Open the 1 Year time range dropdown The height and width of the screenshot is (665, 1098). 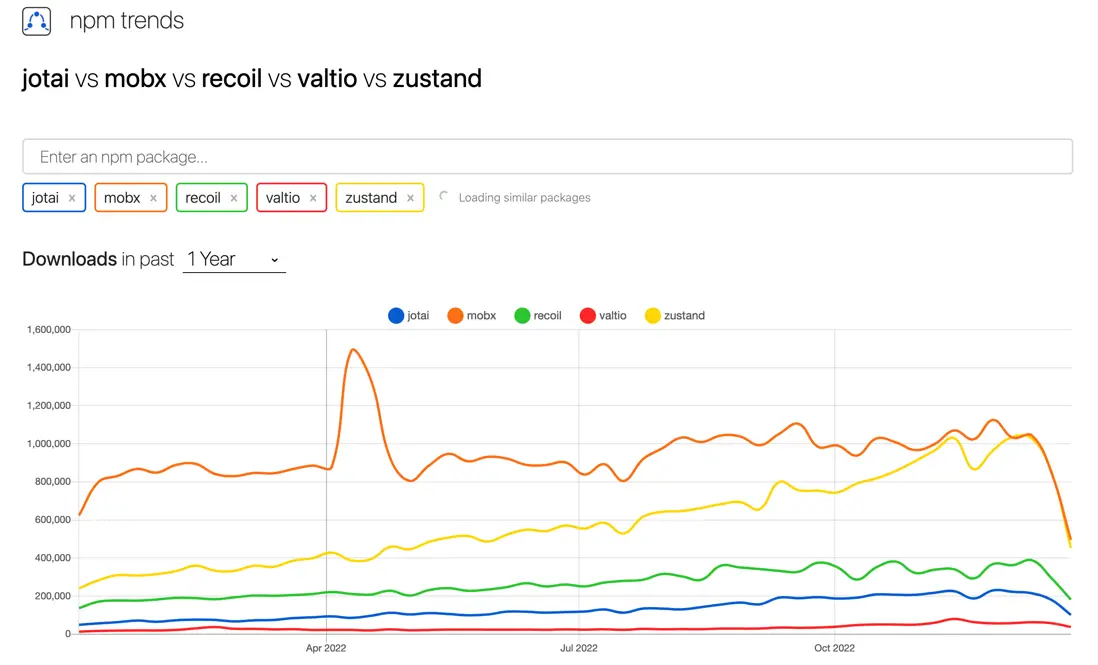(x=234, y=259)
